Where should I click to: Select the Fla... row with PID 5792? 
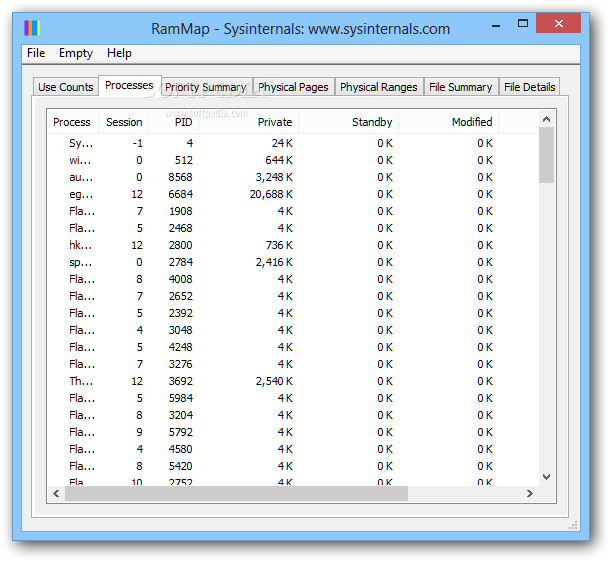click(x=293, y=432)
